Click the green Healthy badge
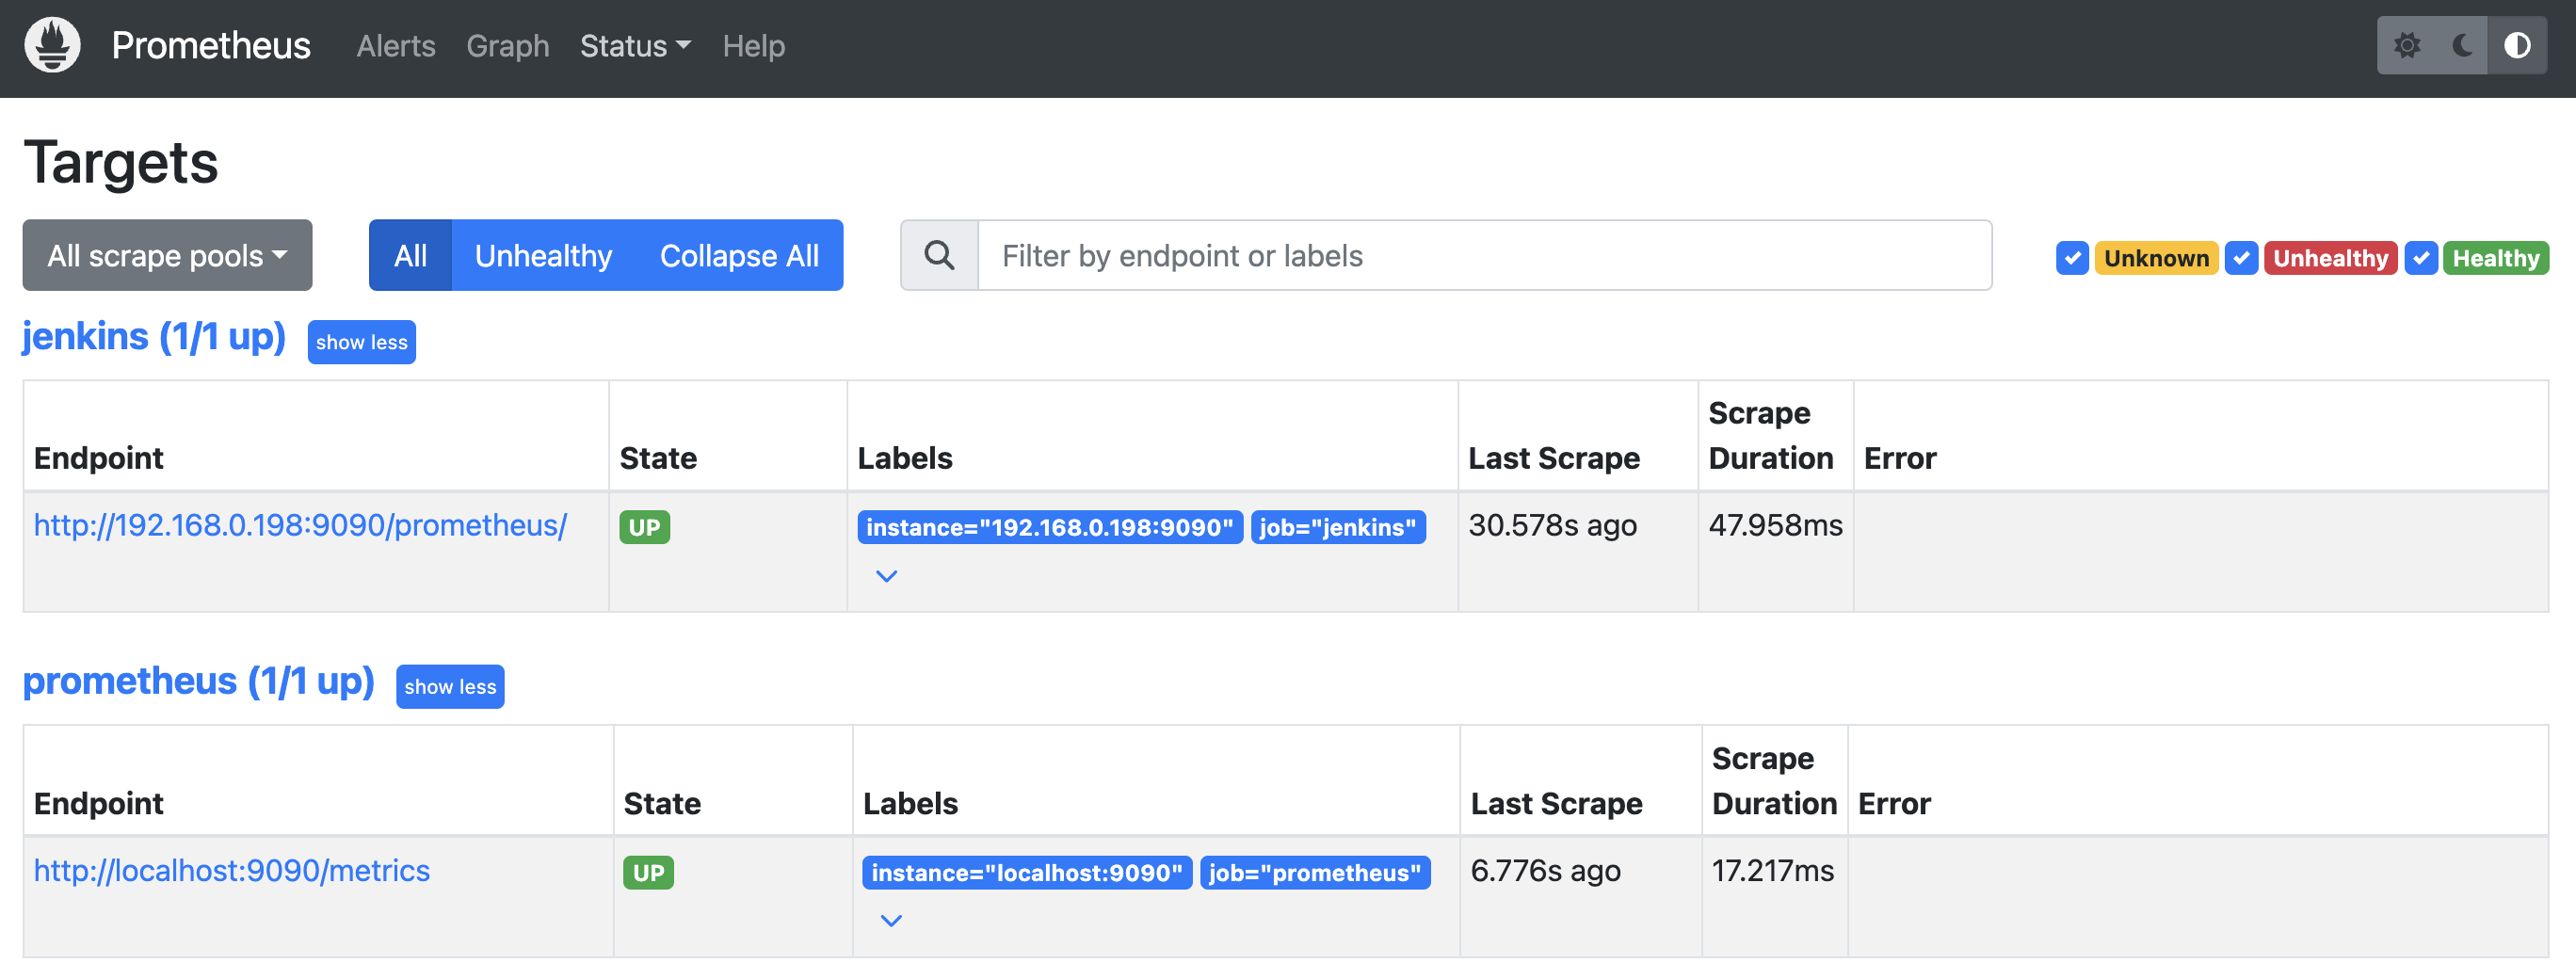 2495,258
